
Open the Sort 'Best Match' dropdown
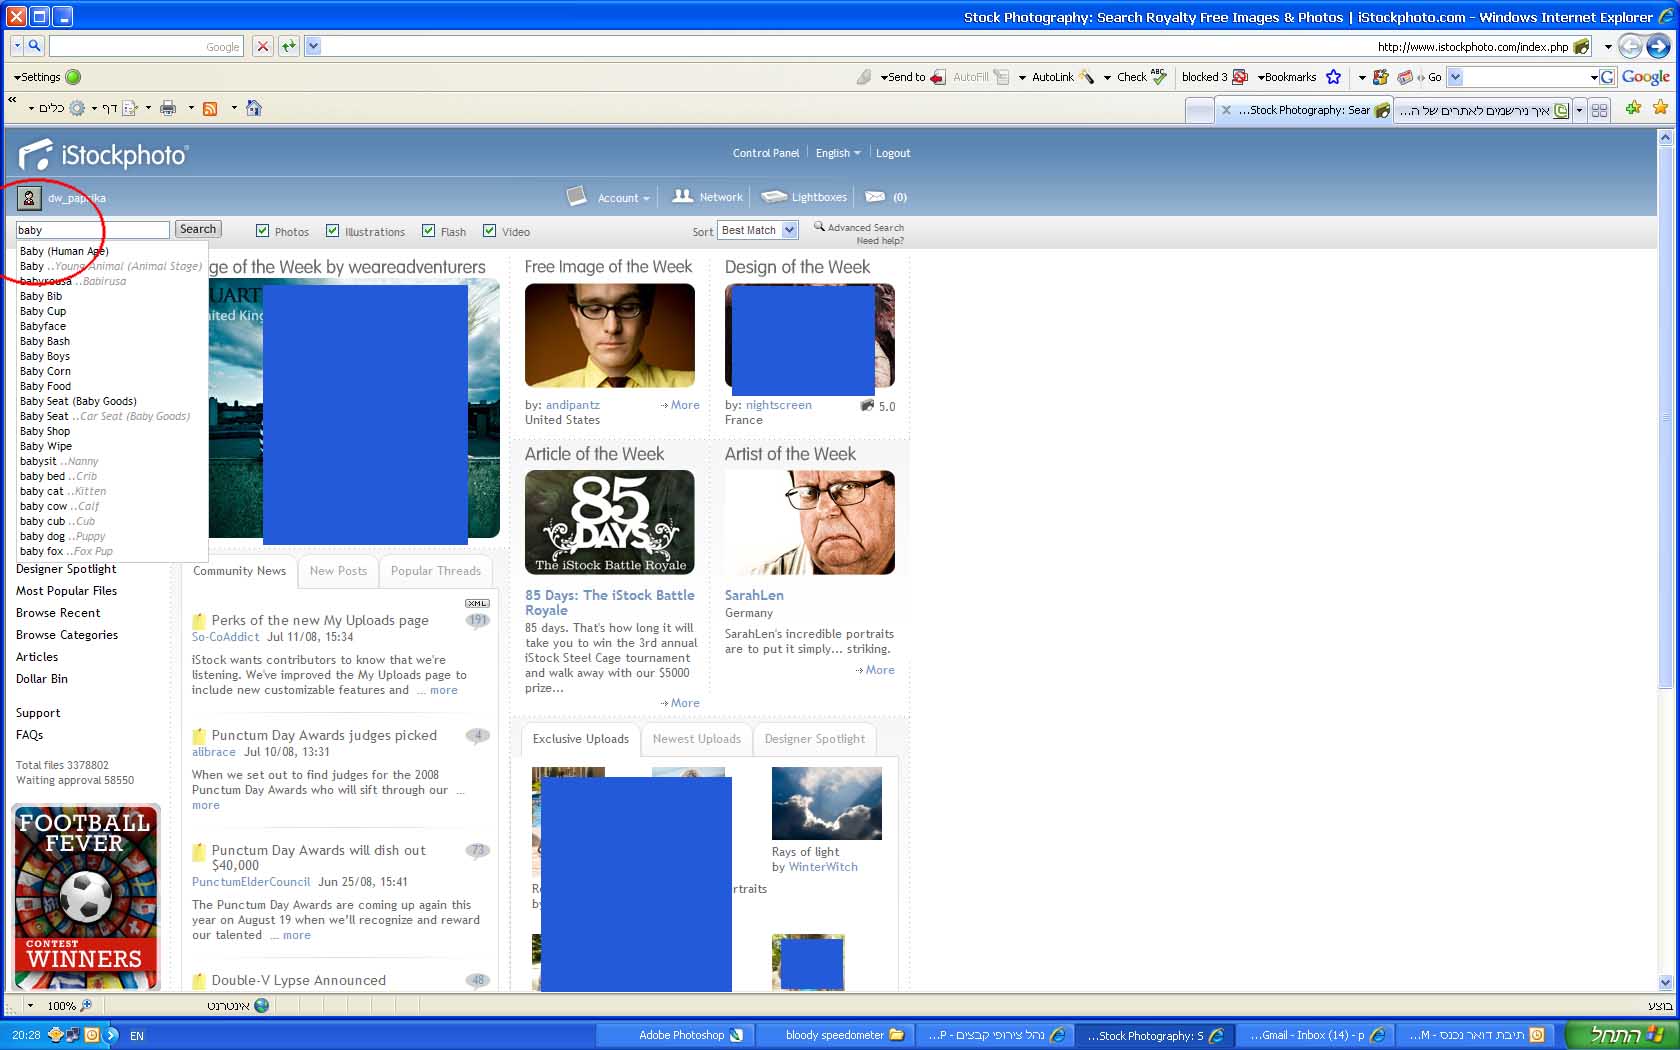pos(758,230)
